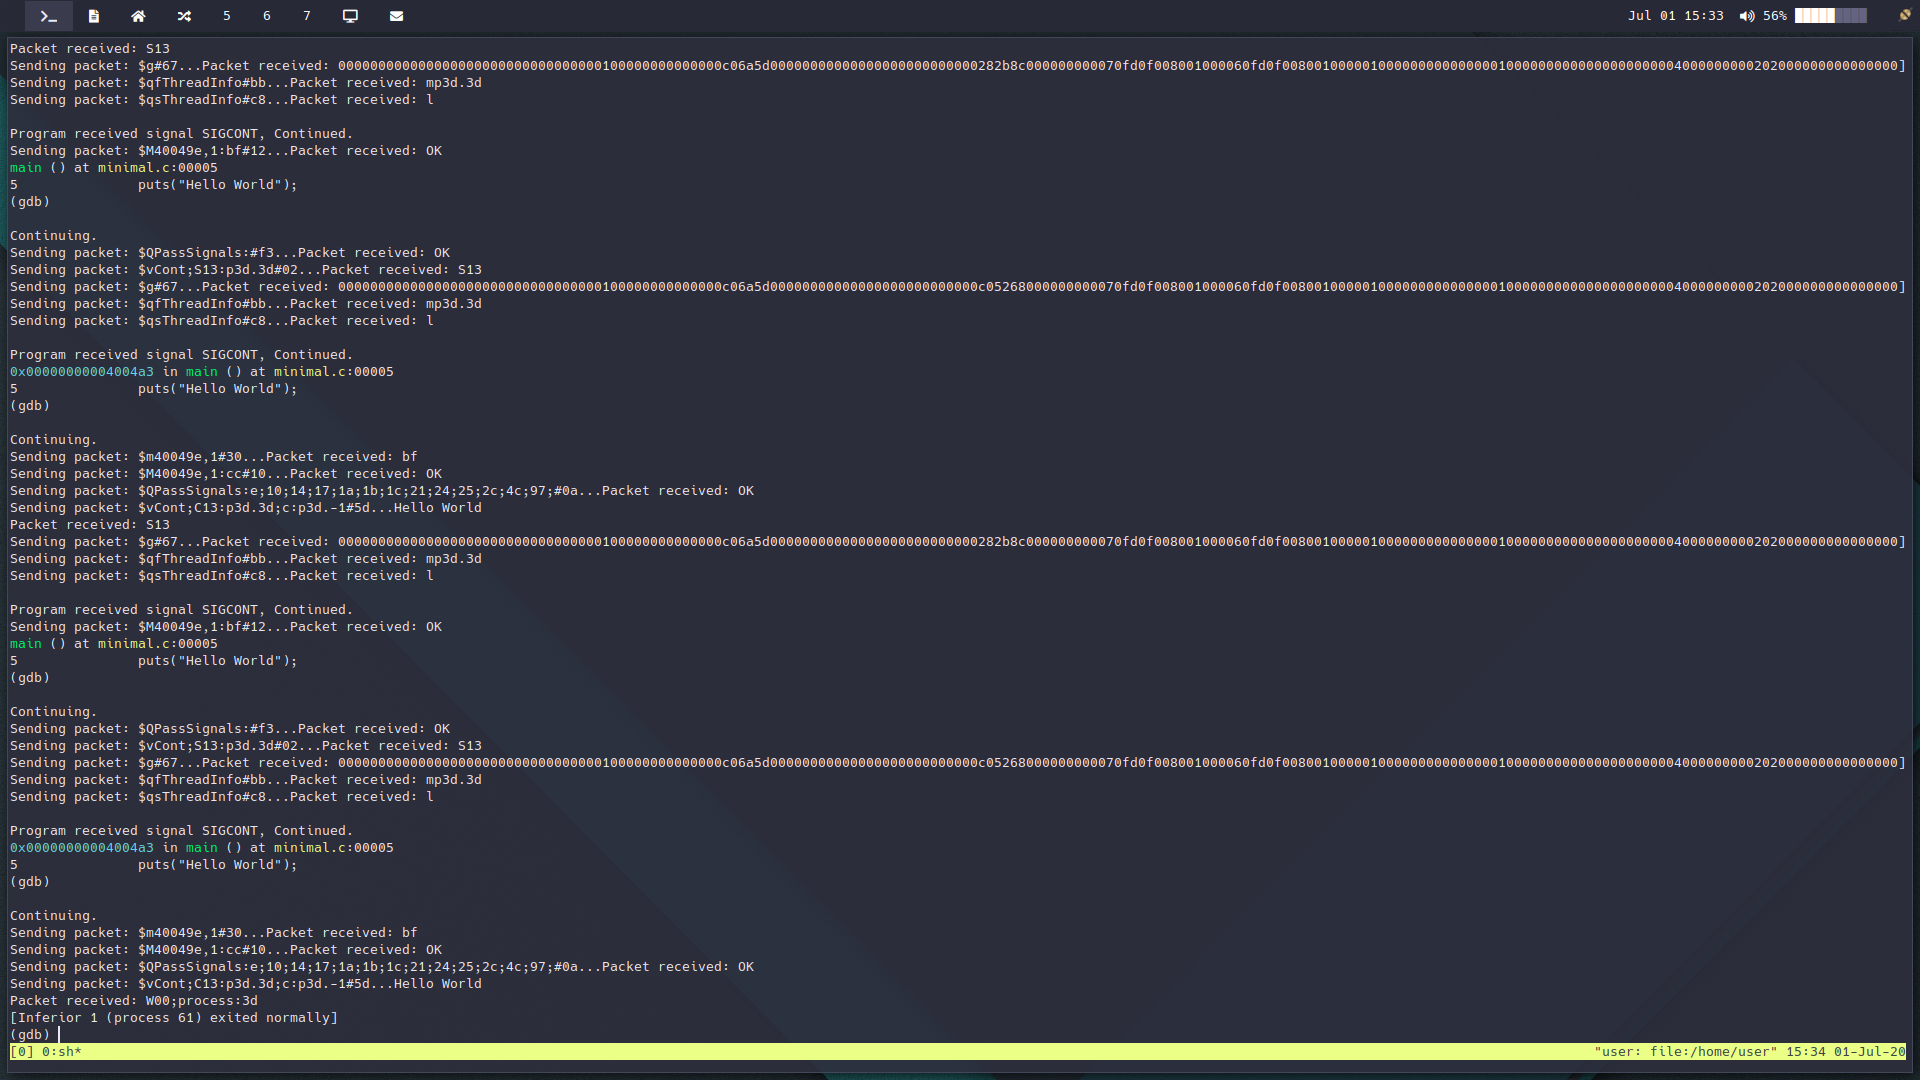Click the "[Inferior 1 (process 61) exited normally]" line

click(x=174, y=1018)
